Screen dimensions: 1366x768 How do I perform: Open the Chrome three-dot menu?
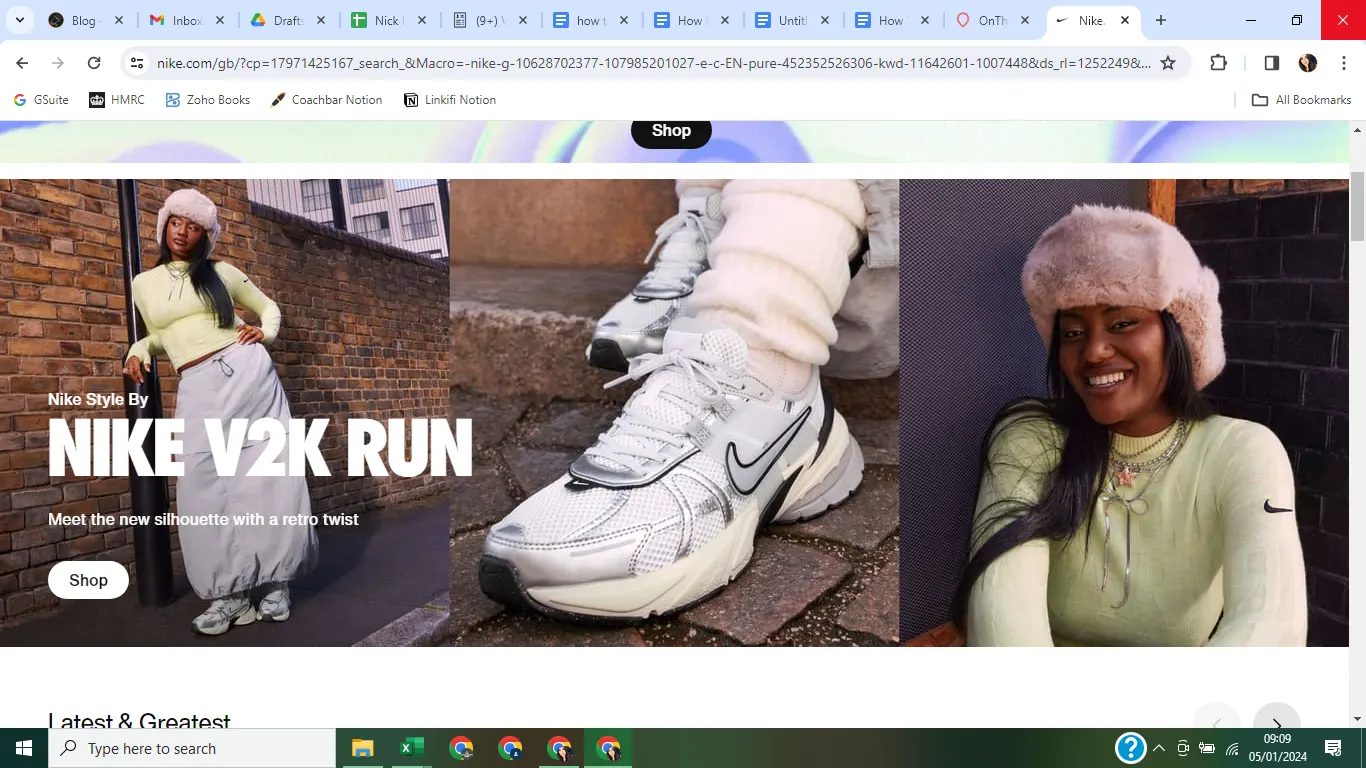coord(1343,63)
